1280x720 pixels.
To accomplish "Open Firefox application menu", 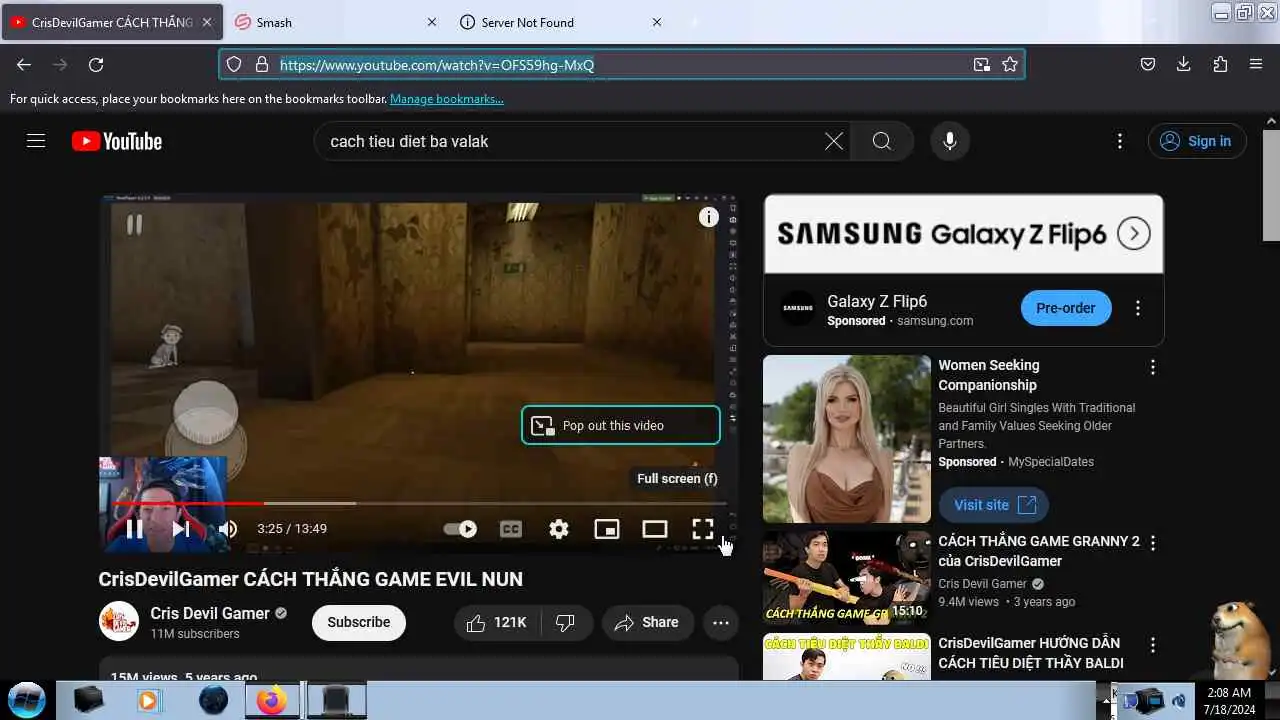I will point(1256,64).
